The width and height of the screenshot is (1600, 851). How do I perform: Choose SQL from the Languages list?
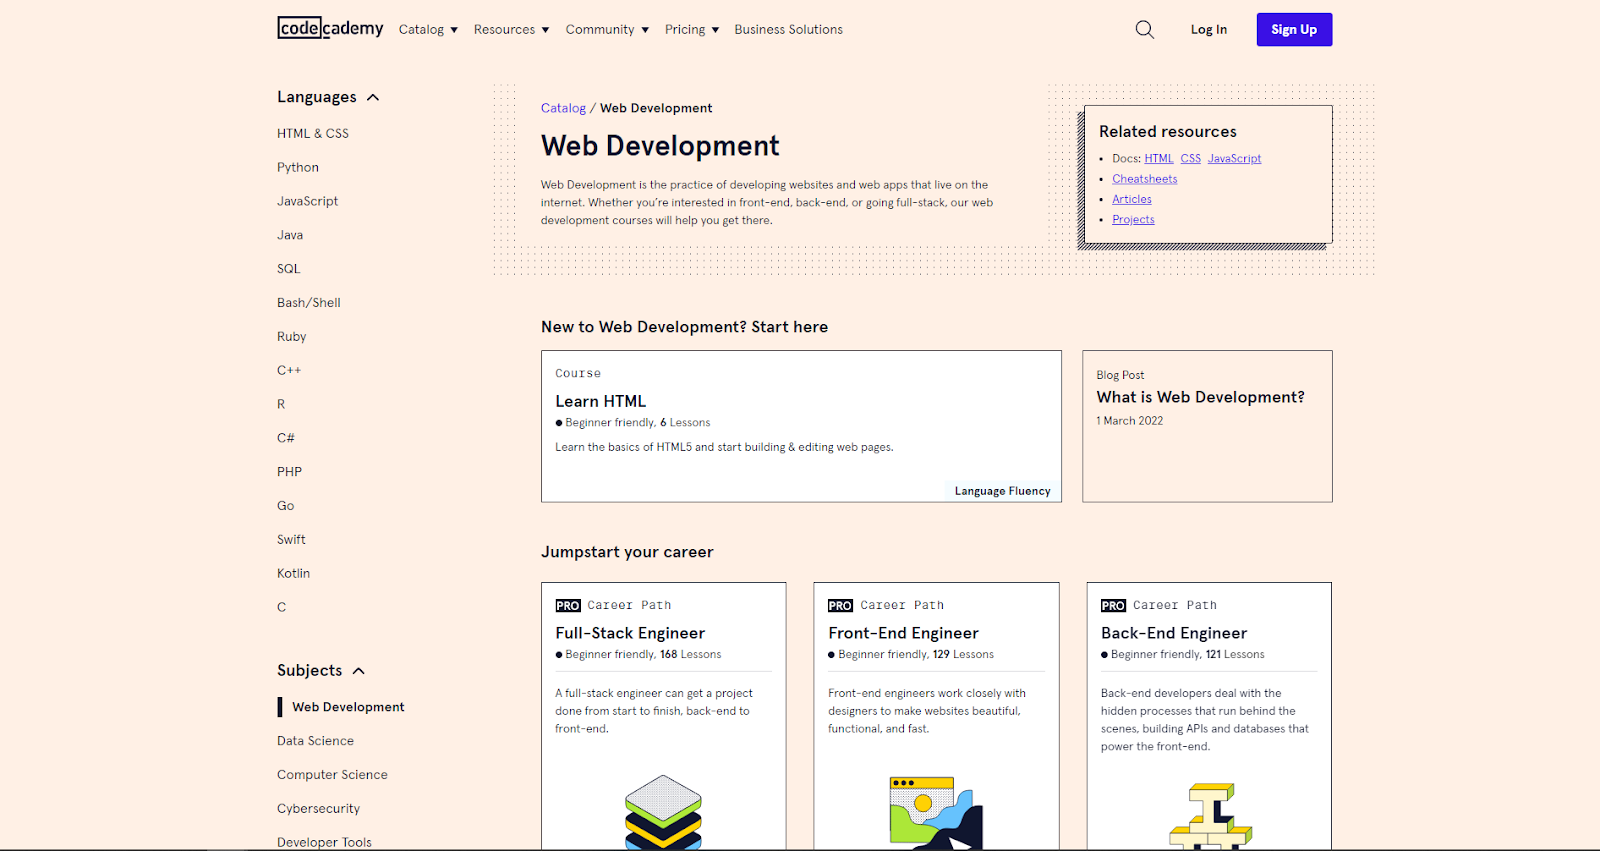[x=288, y=269]
